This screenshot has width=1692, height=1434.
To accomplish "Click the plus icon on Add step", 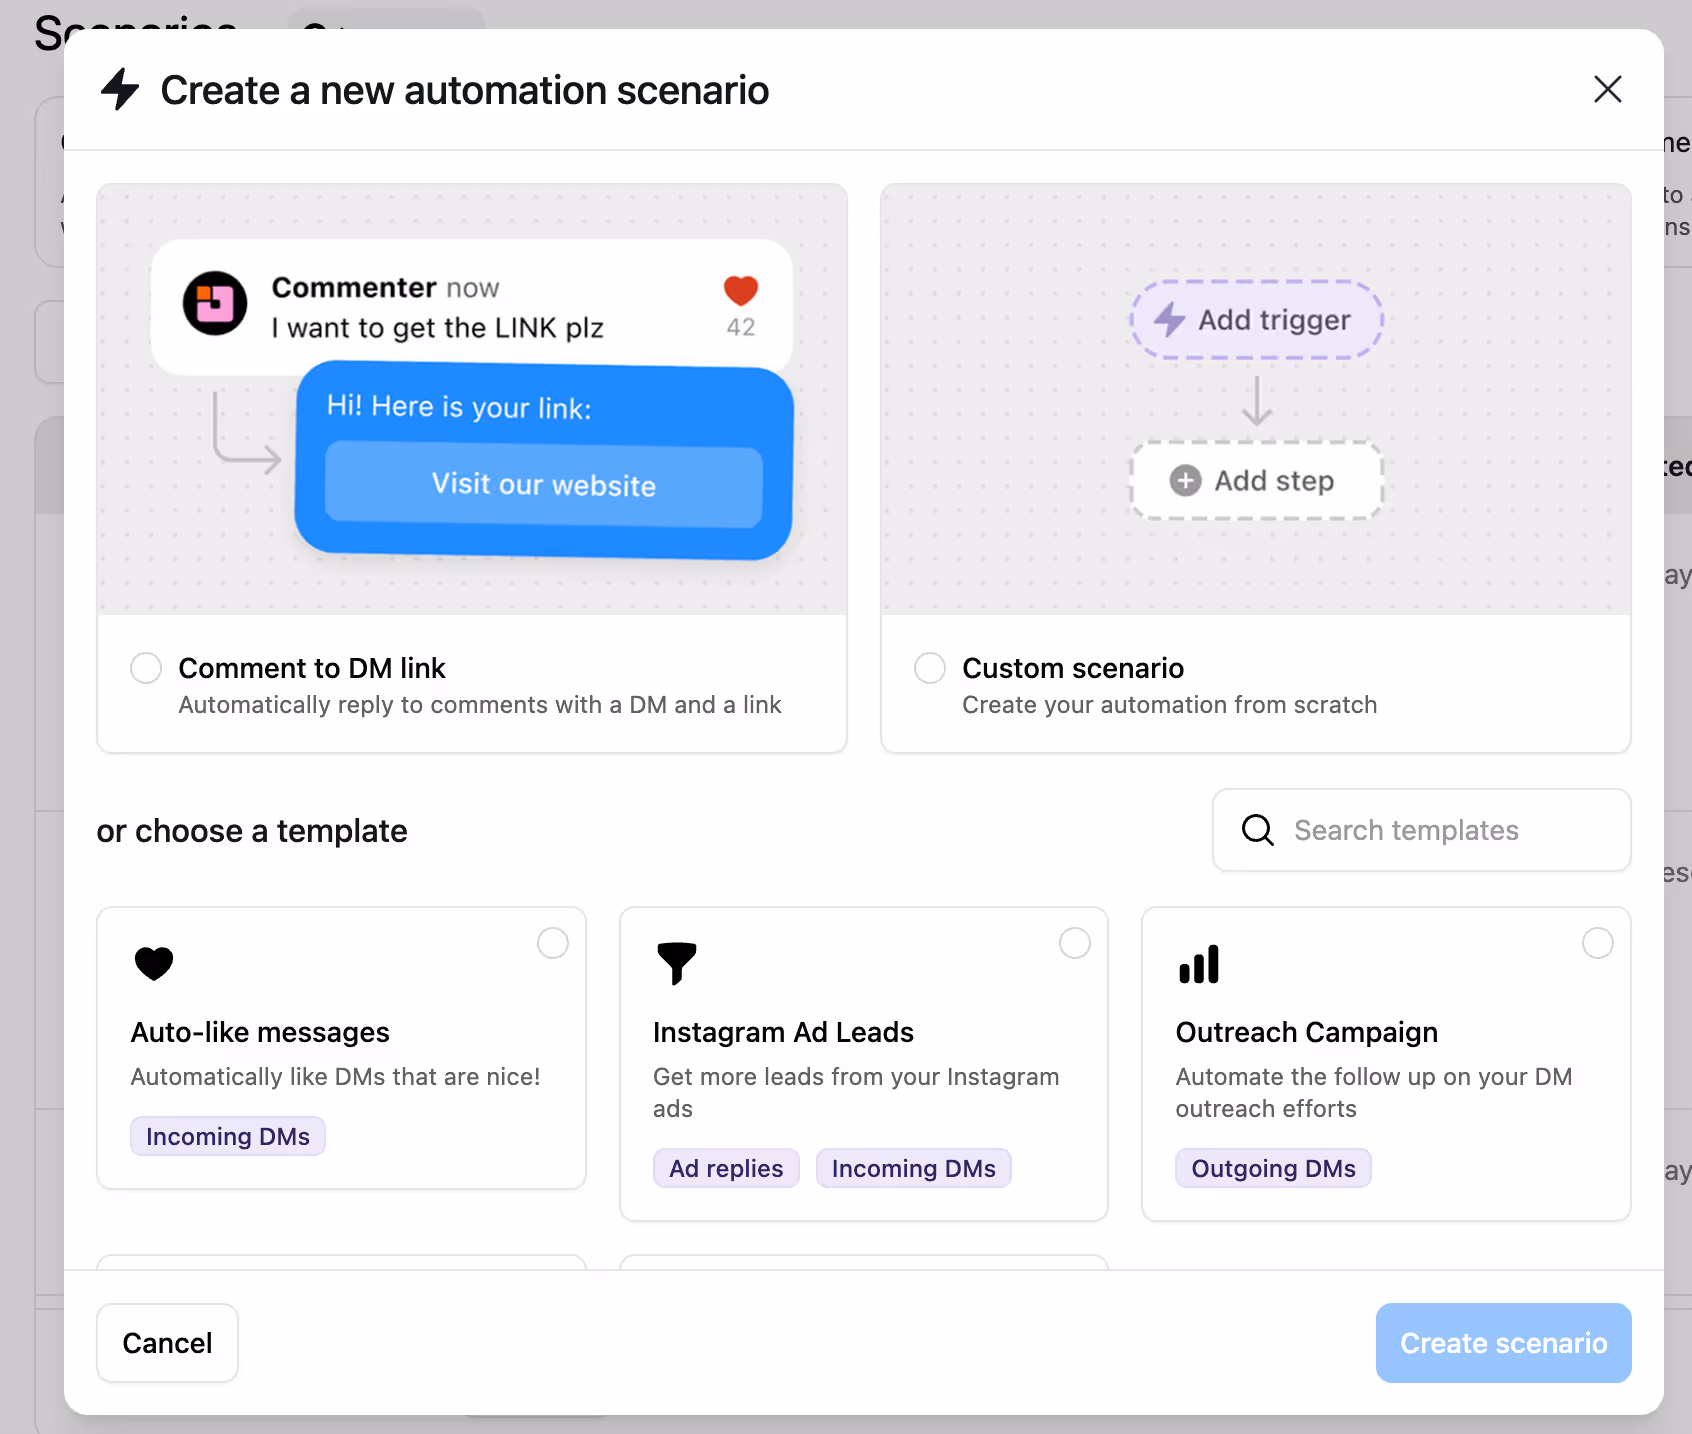I will (x=1184, y=481).
